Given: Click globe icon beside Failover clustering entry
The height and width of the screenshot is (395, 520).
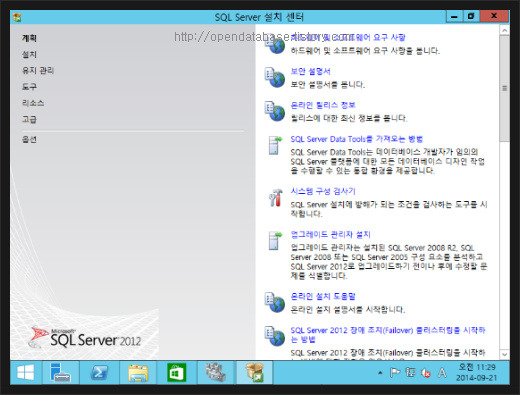Looking at the screenshot, I should pyautogui.click(x=275, y=336).
